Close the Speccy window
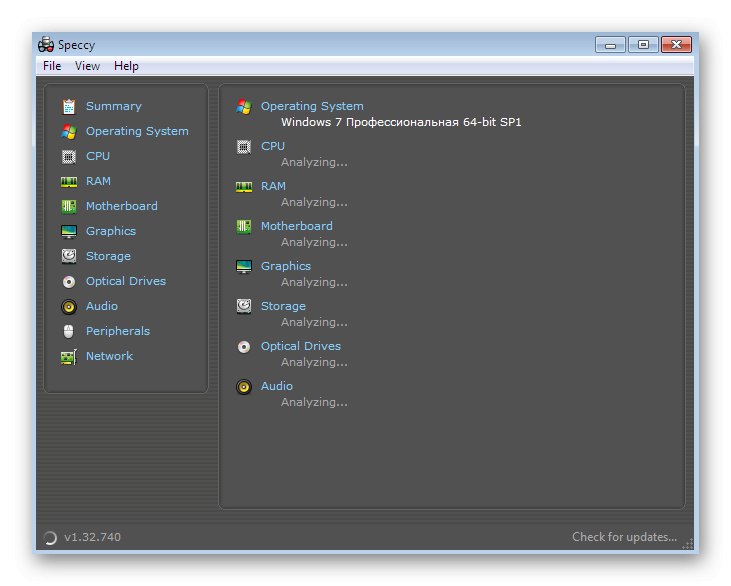731x586 pixels. coord(676,45)
